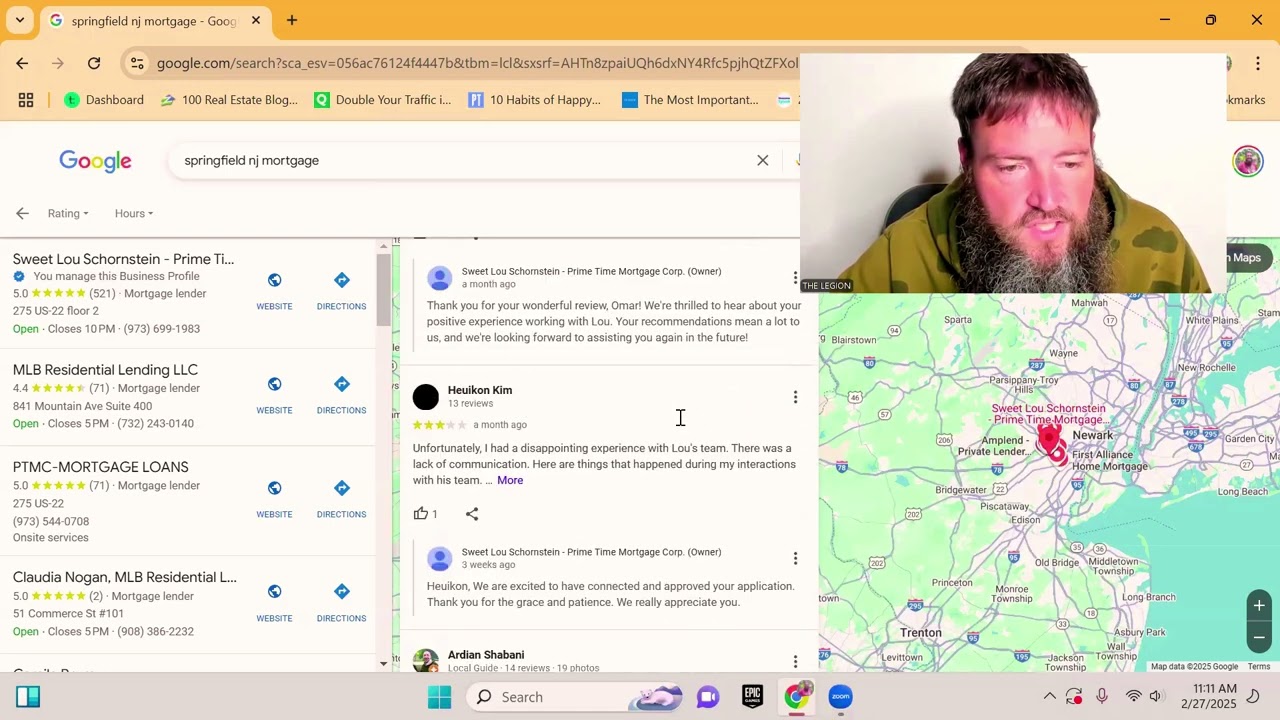
Task: Expand the Hours filter dropdown
Action: coord(133,213)
